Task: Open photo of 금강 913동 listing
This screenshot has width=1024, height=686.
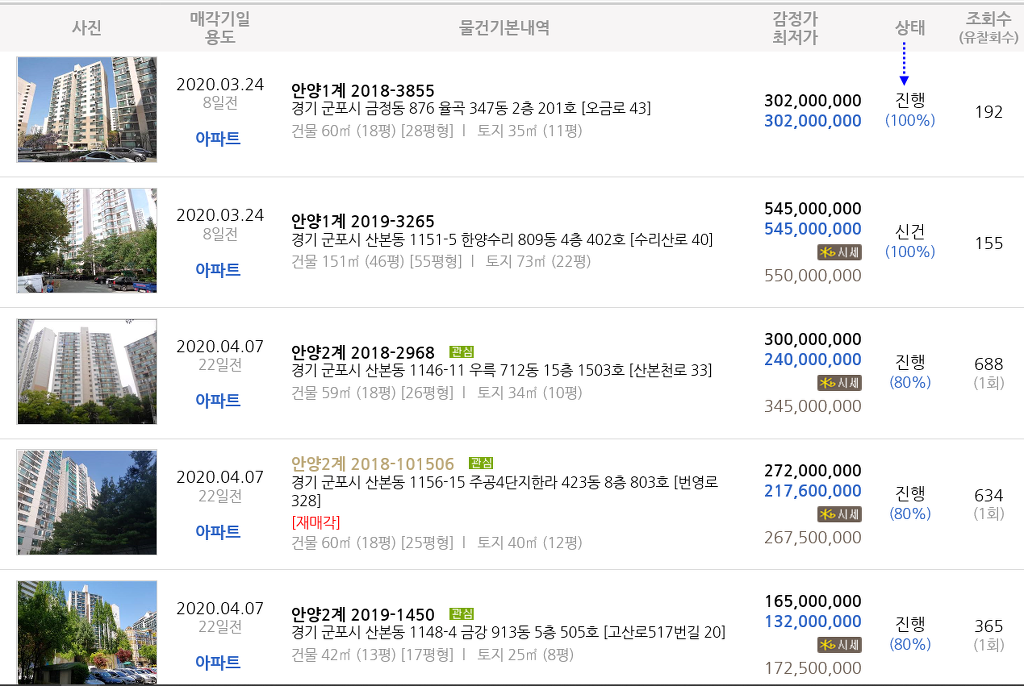Action: [x=87, y=632]
